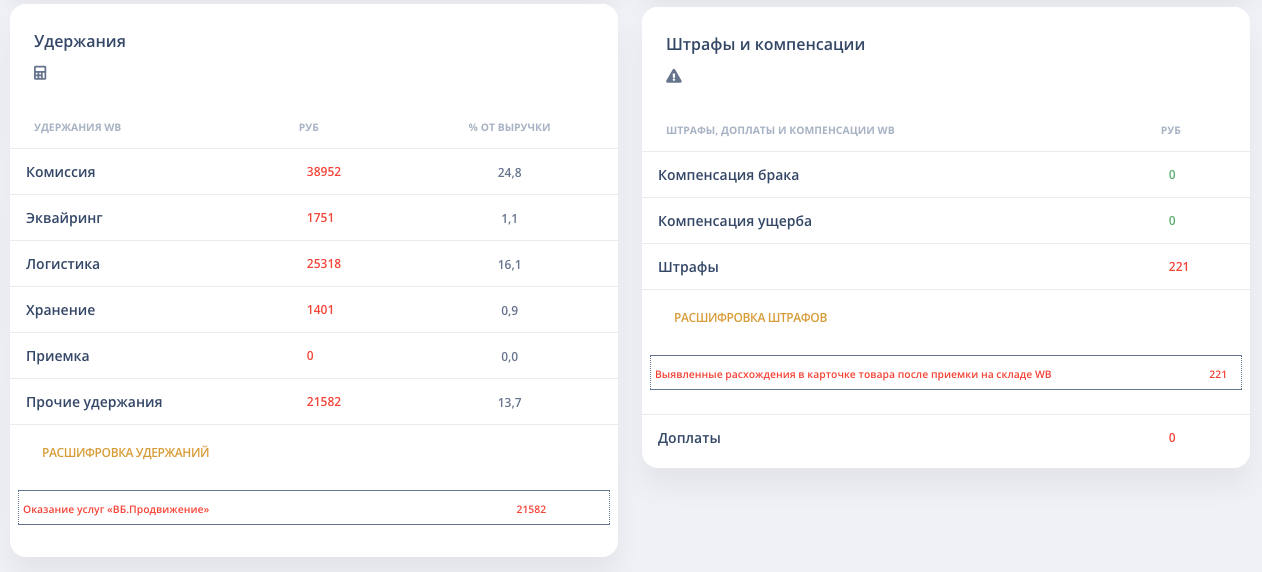
Task: Click the calculator icon under Удержания
Action: (40, 72)
